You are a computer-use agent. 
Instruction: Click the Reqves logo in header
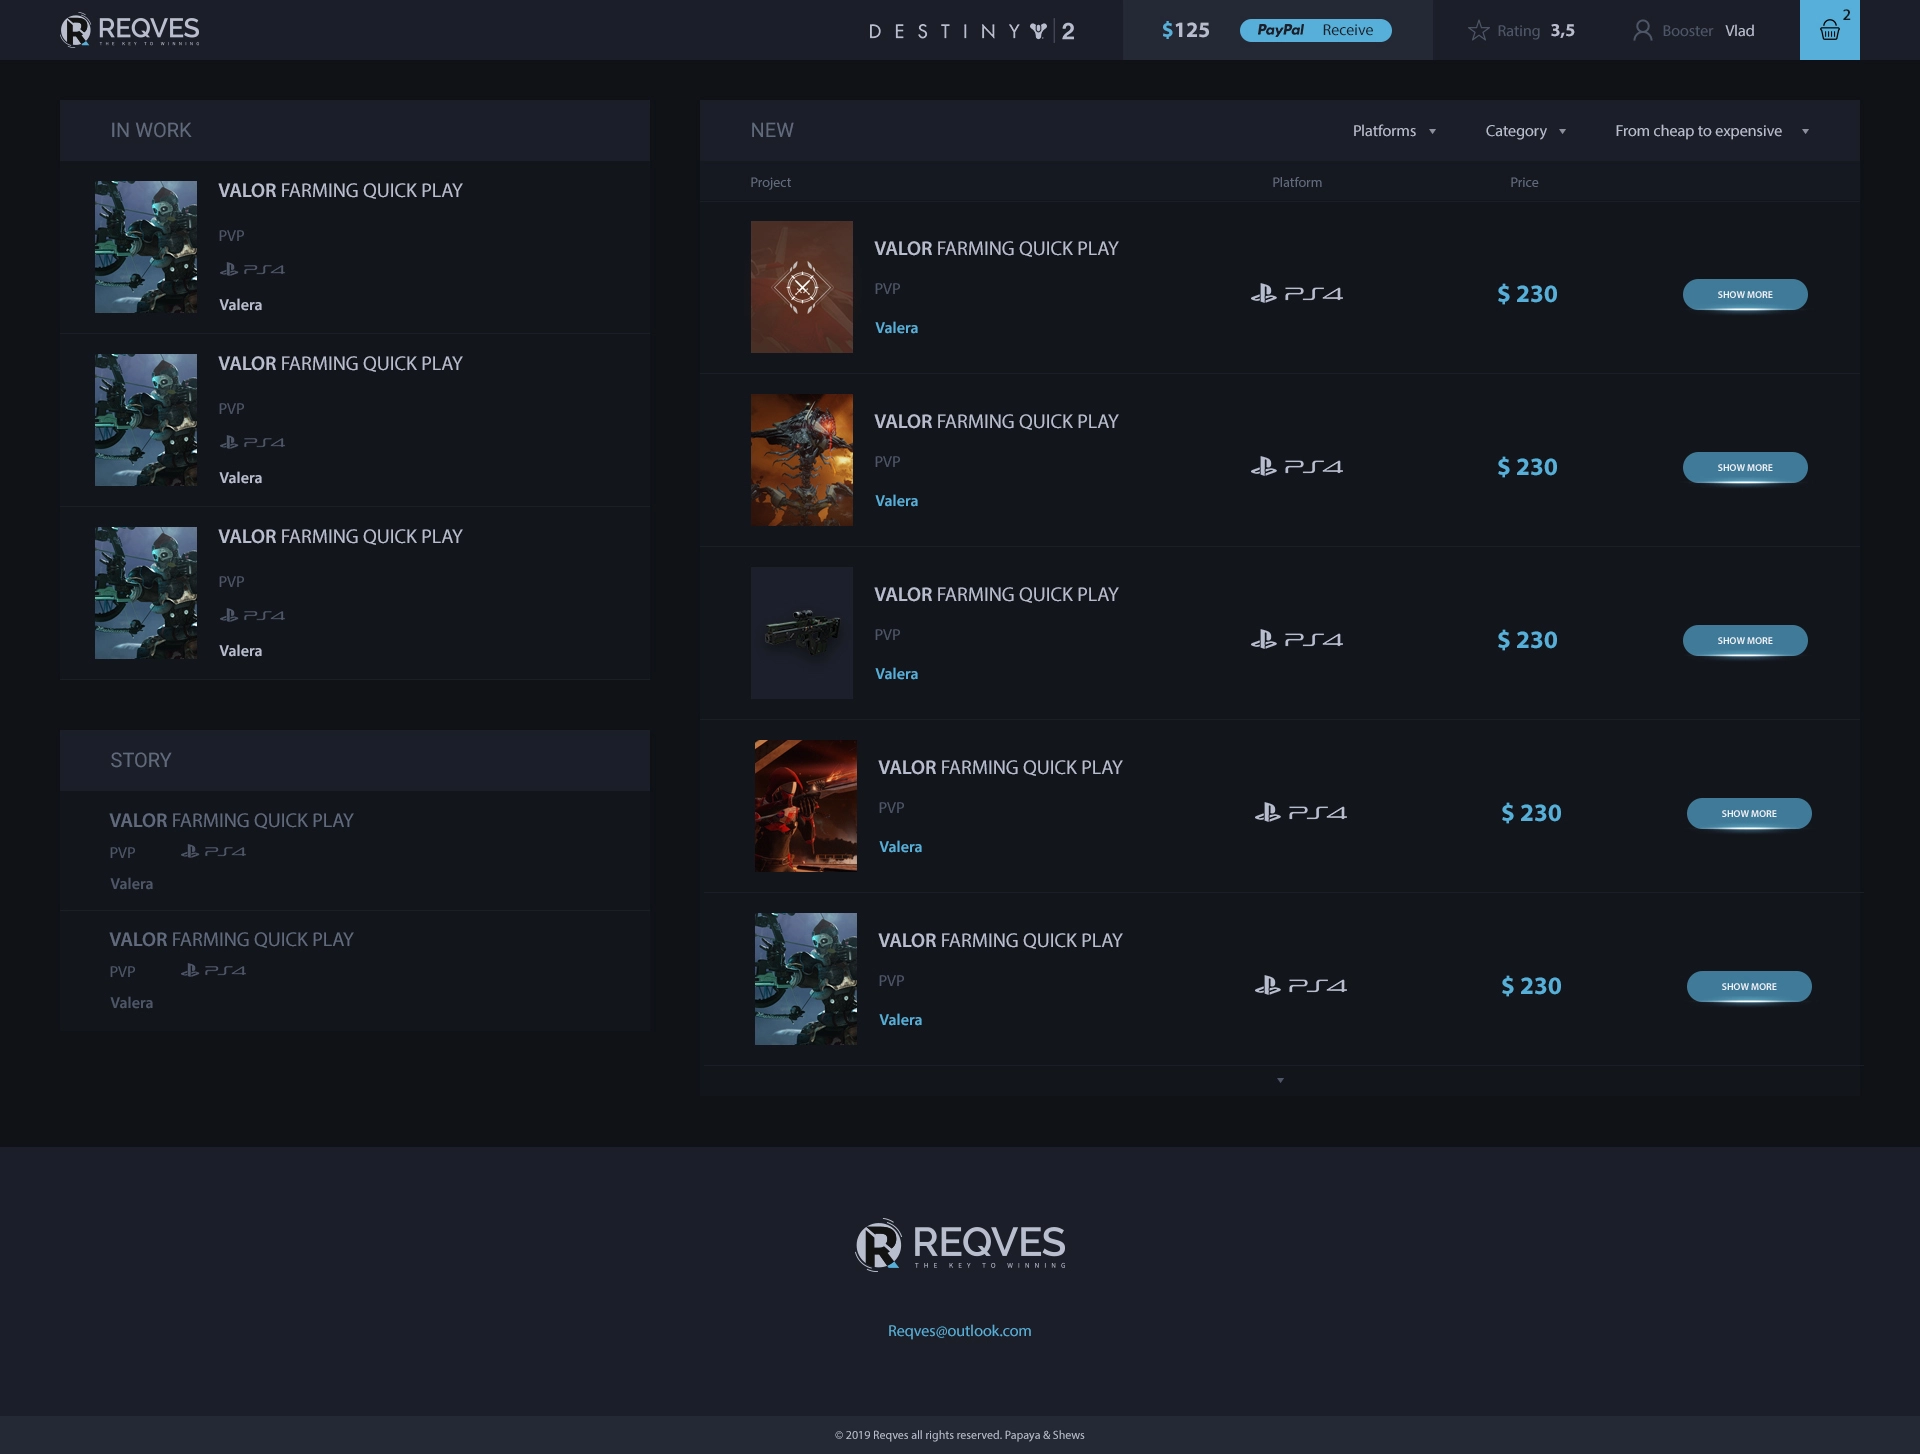(x=130, y=30)
